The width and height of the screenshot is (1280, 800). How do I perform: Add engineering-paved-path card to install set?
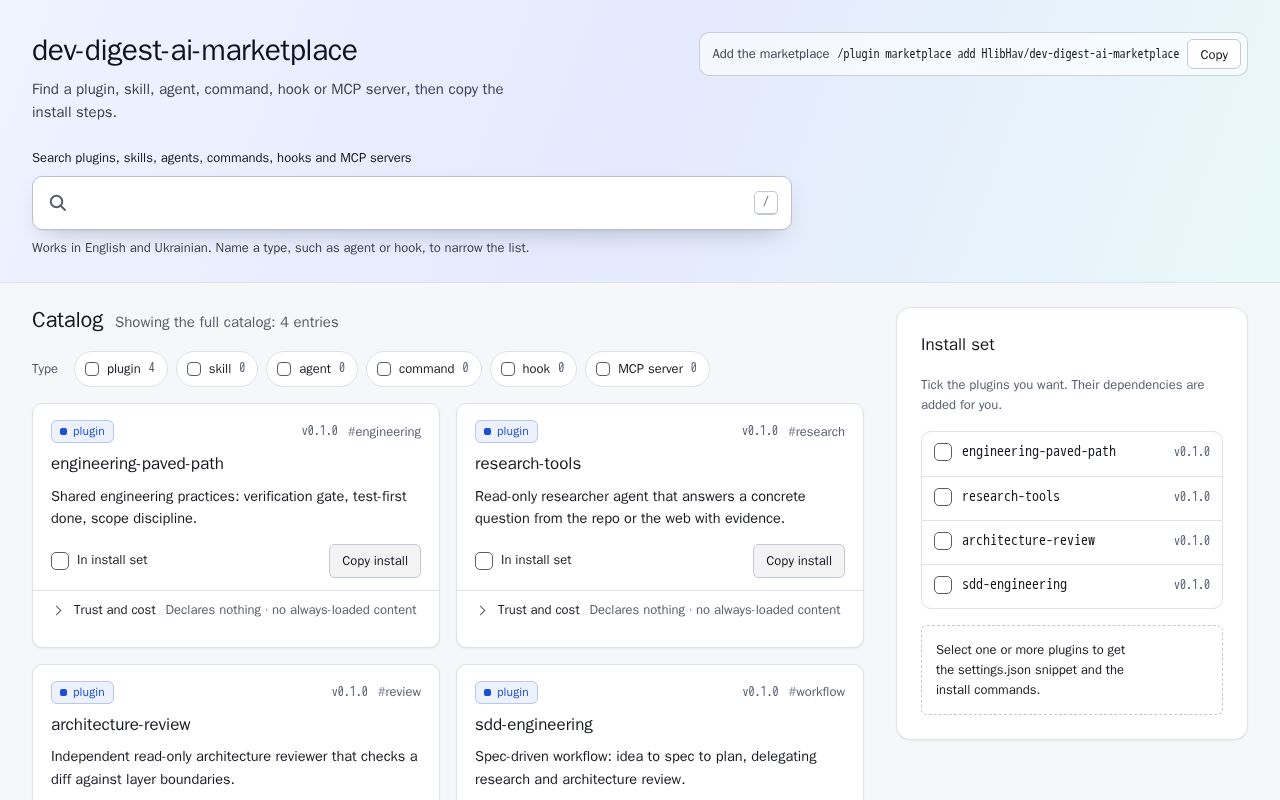coord(60,561)
